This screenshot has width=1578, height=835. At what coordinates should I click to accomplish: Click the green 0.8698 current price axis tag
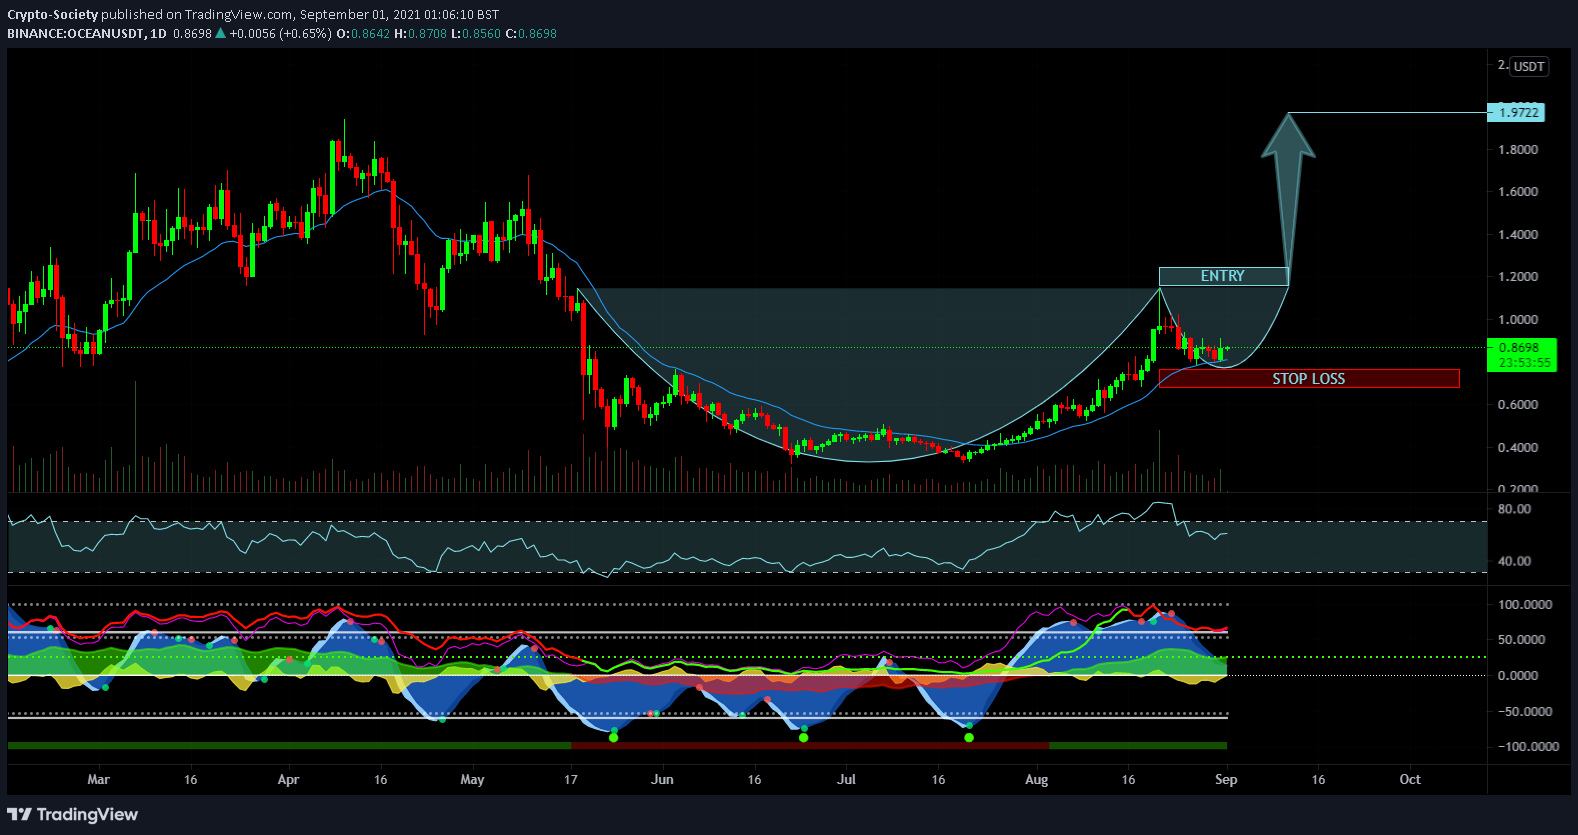1519,348
